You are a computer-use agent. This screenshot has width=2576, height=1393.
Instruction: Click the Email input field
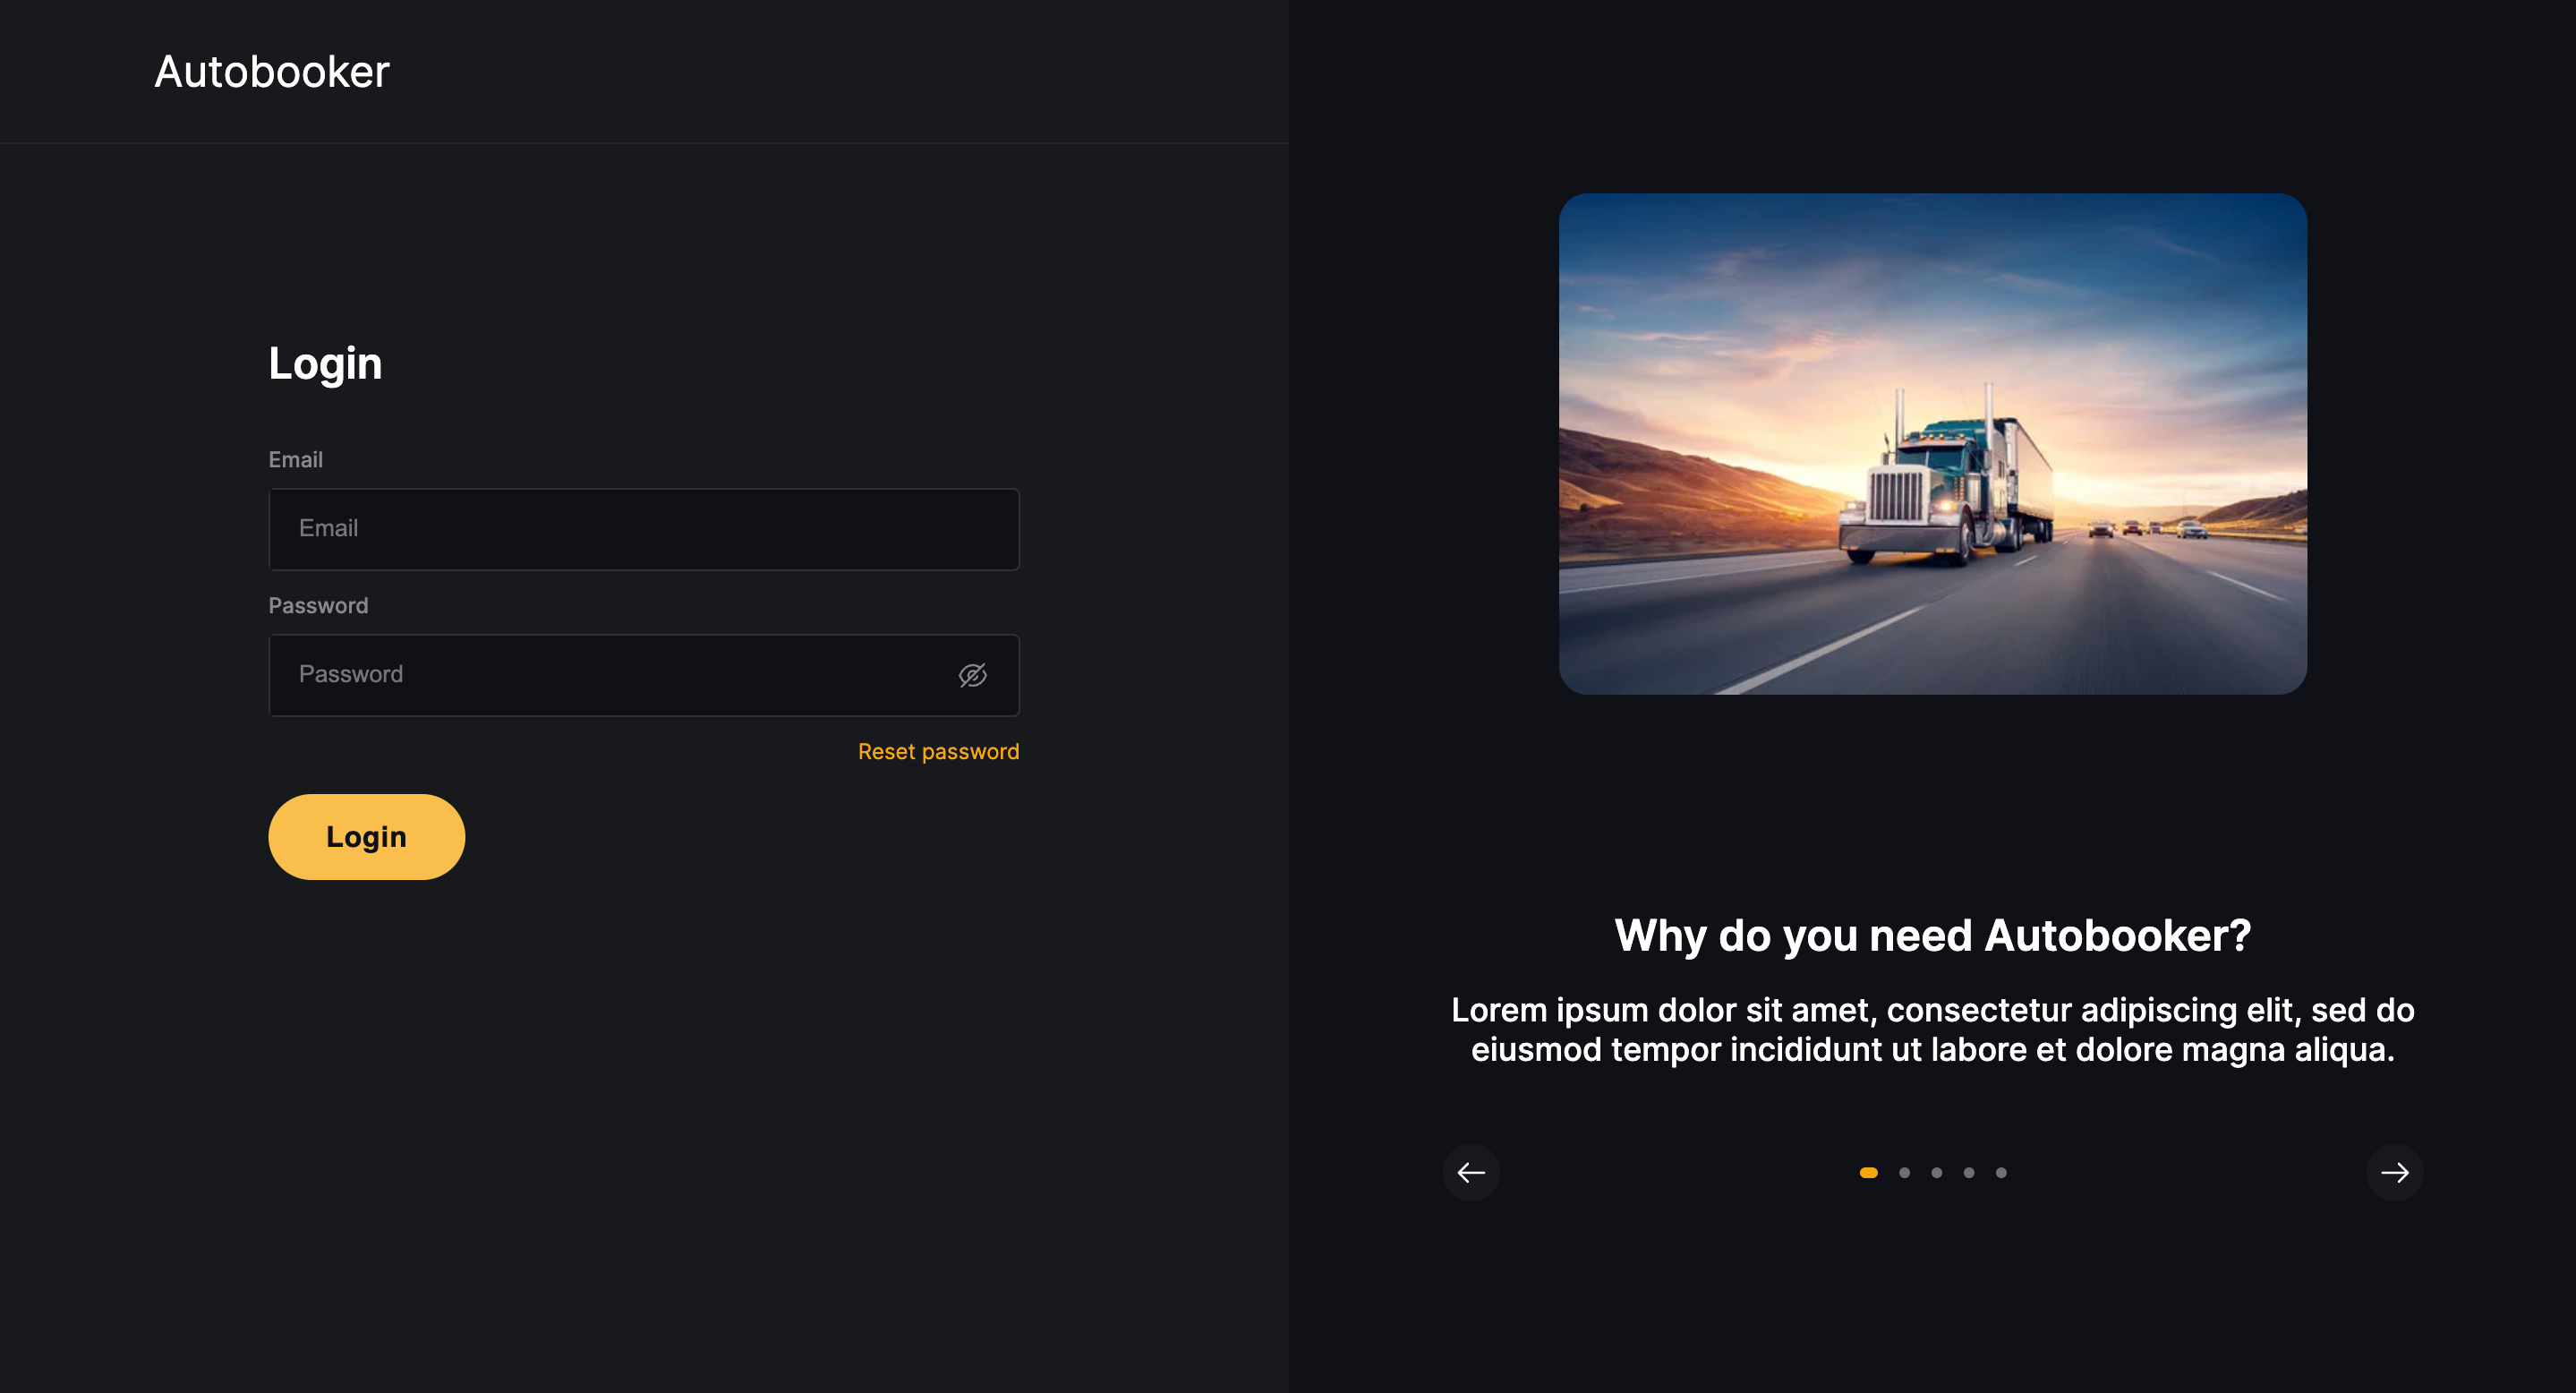point(644,529)
